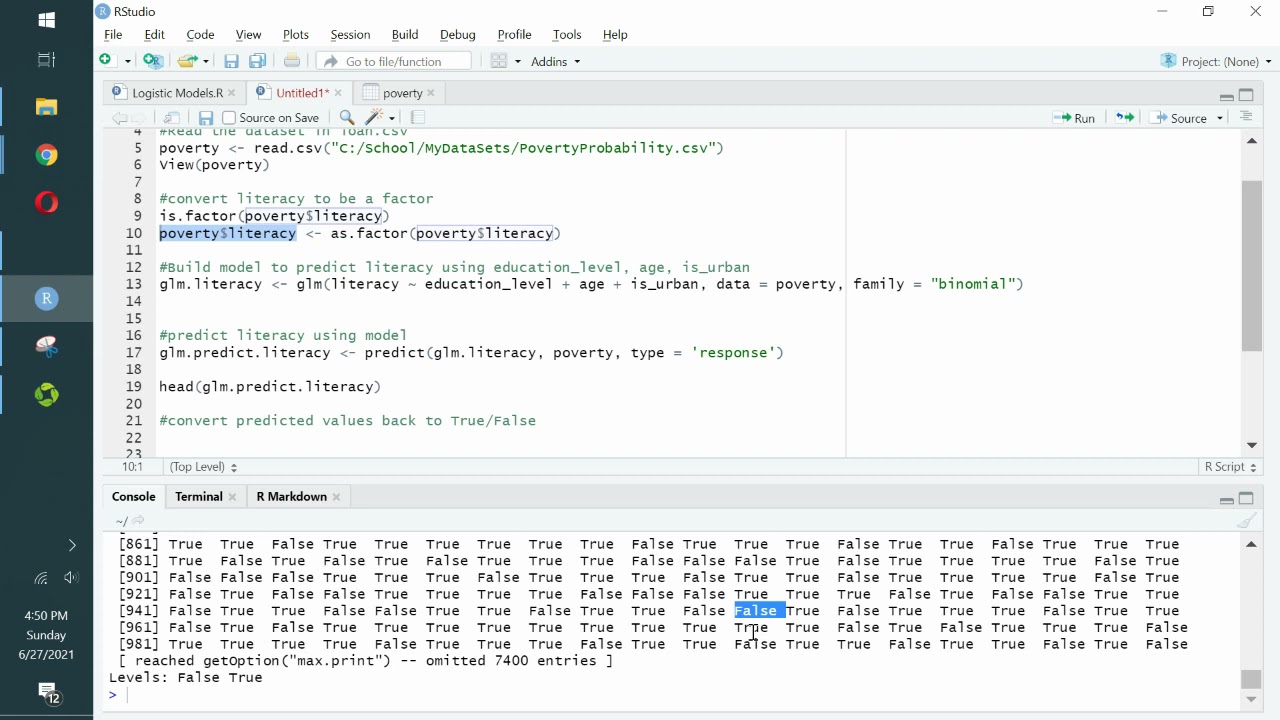Minimize the console pane
Screen dimensions: 1280x720
coord(1226,499)
